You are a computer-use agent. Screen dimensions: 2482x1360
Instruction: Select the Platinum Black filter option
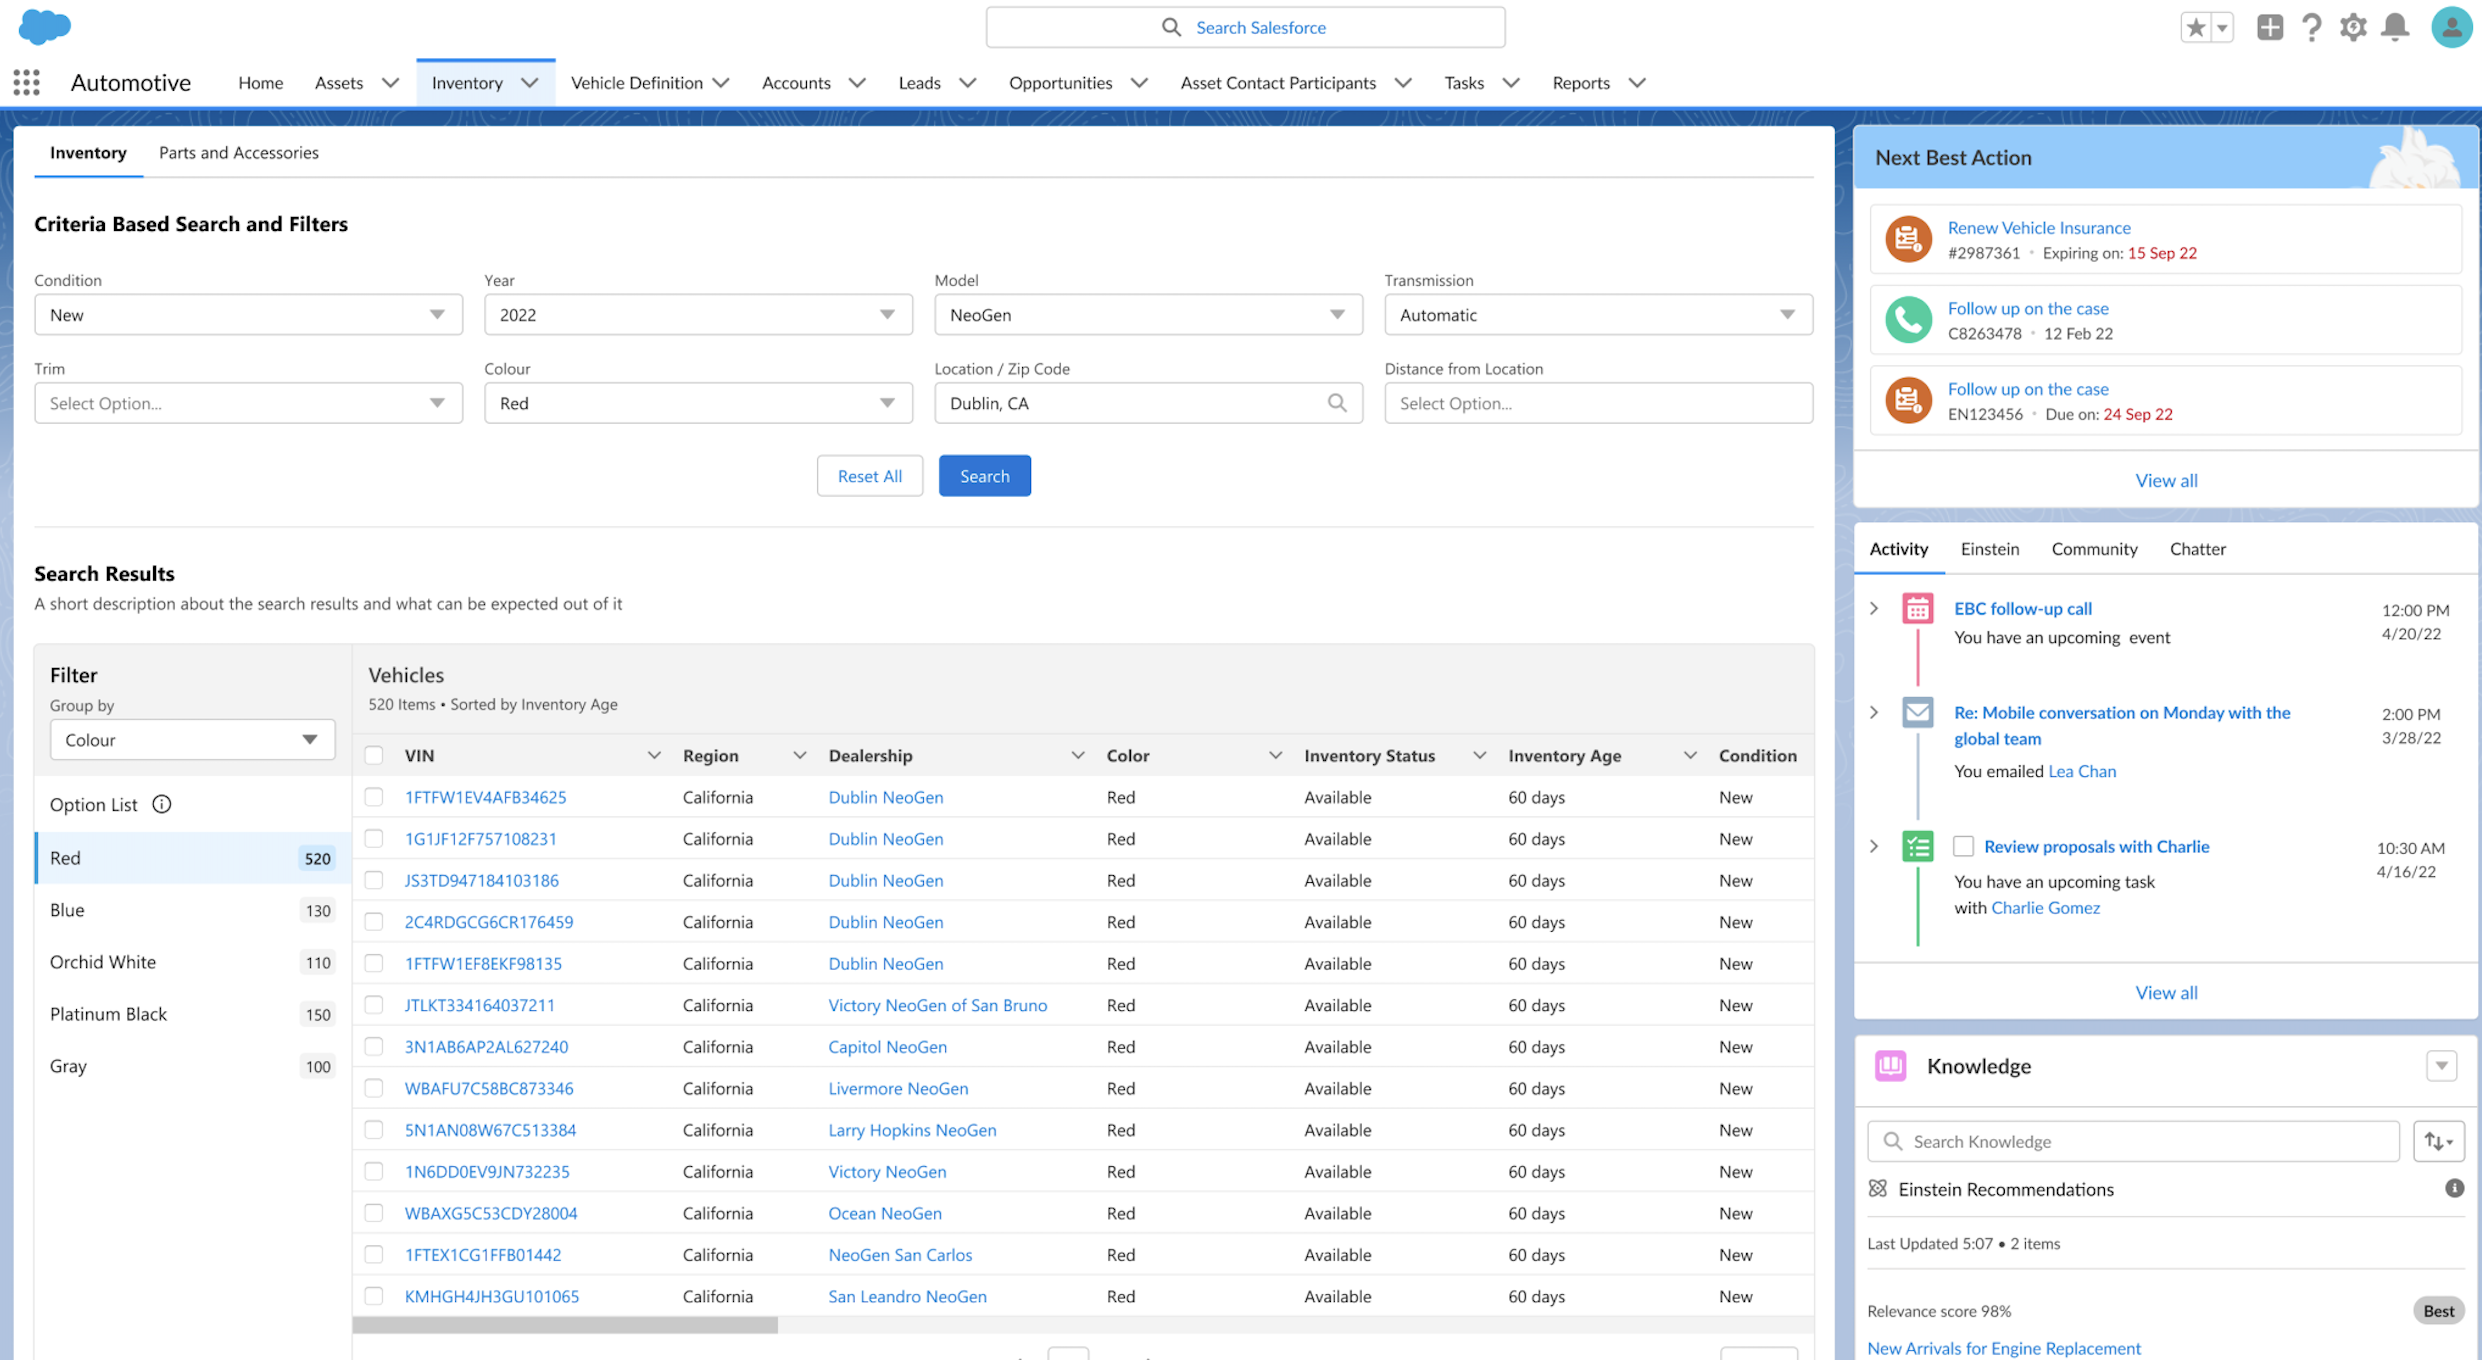pos(192,1014)
